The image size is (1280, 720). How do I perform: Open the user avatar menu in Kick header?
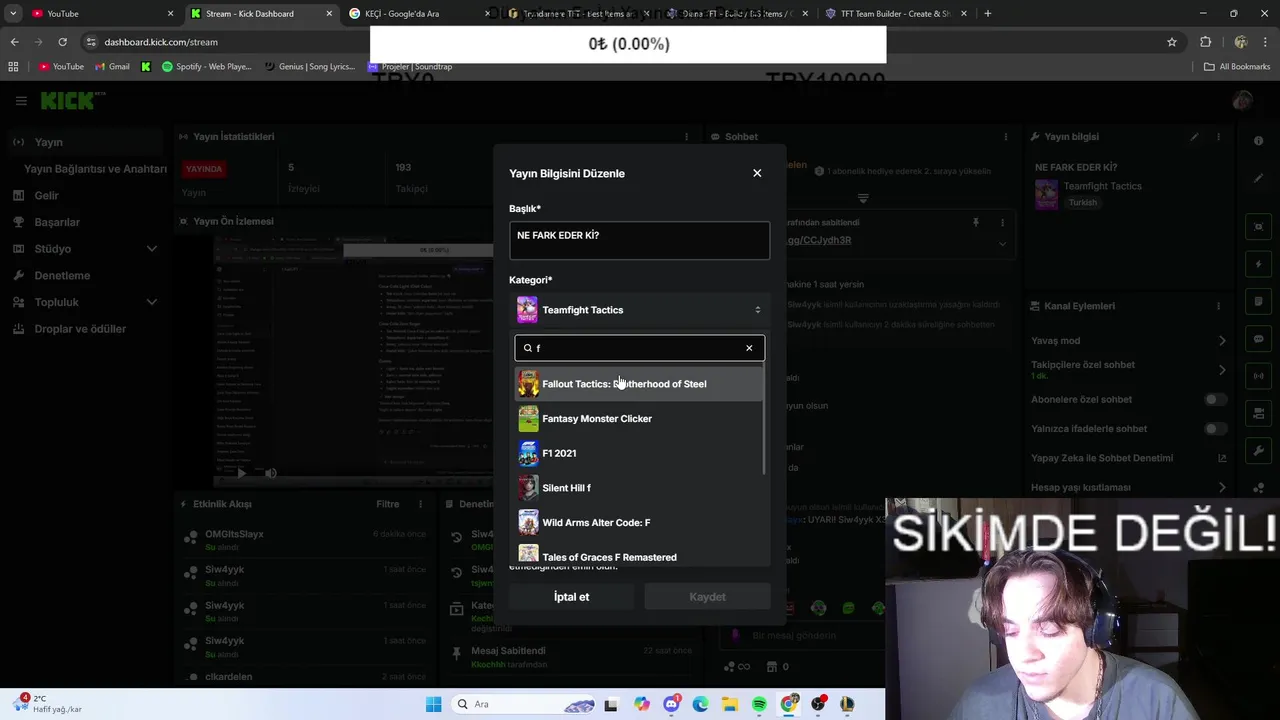click(x=1243, y=100)
